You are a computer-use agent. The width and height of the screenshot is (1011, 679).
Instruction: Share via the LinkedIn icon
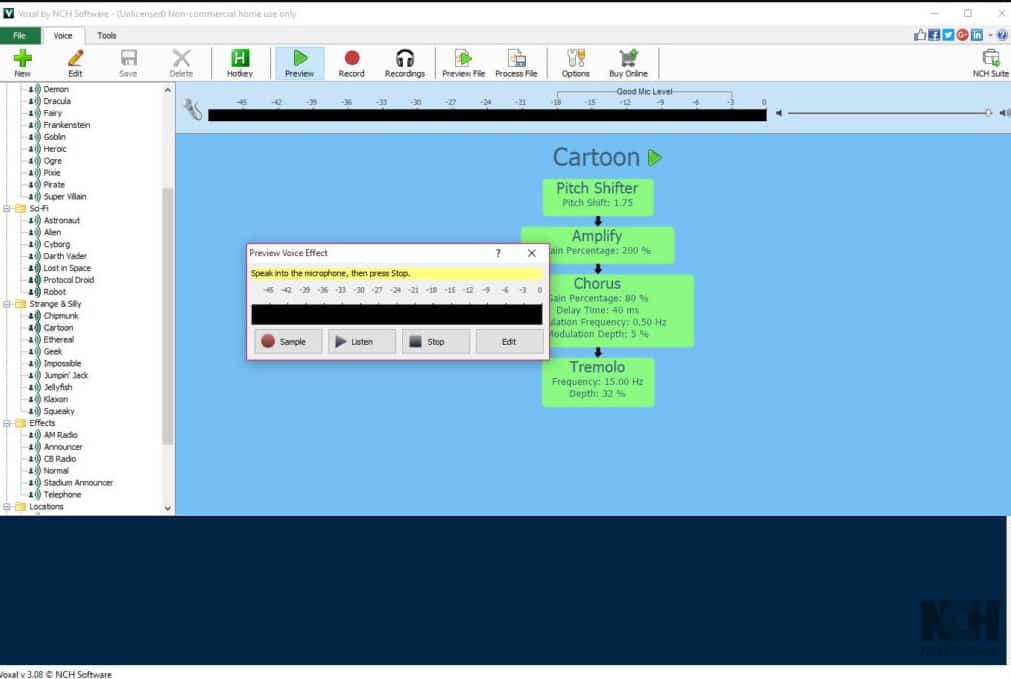click(977, 35)
